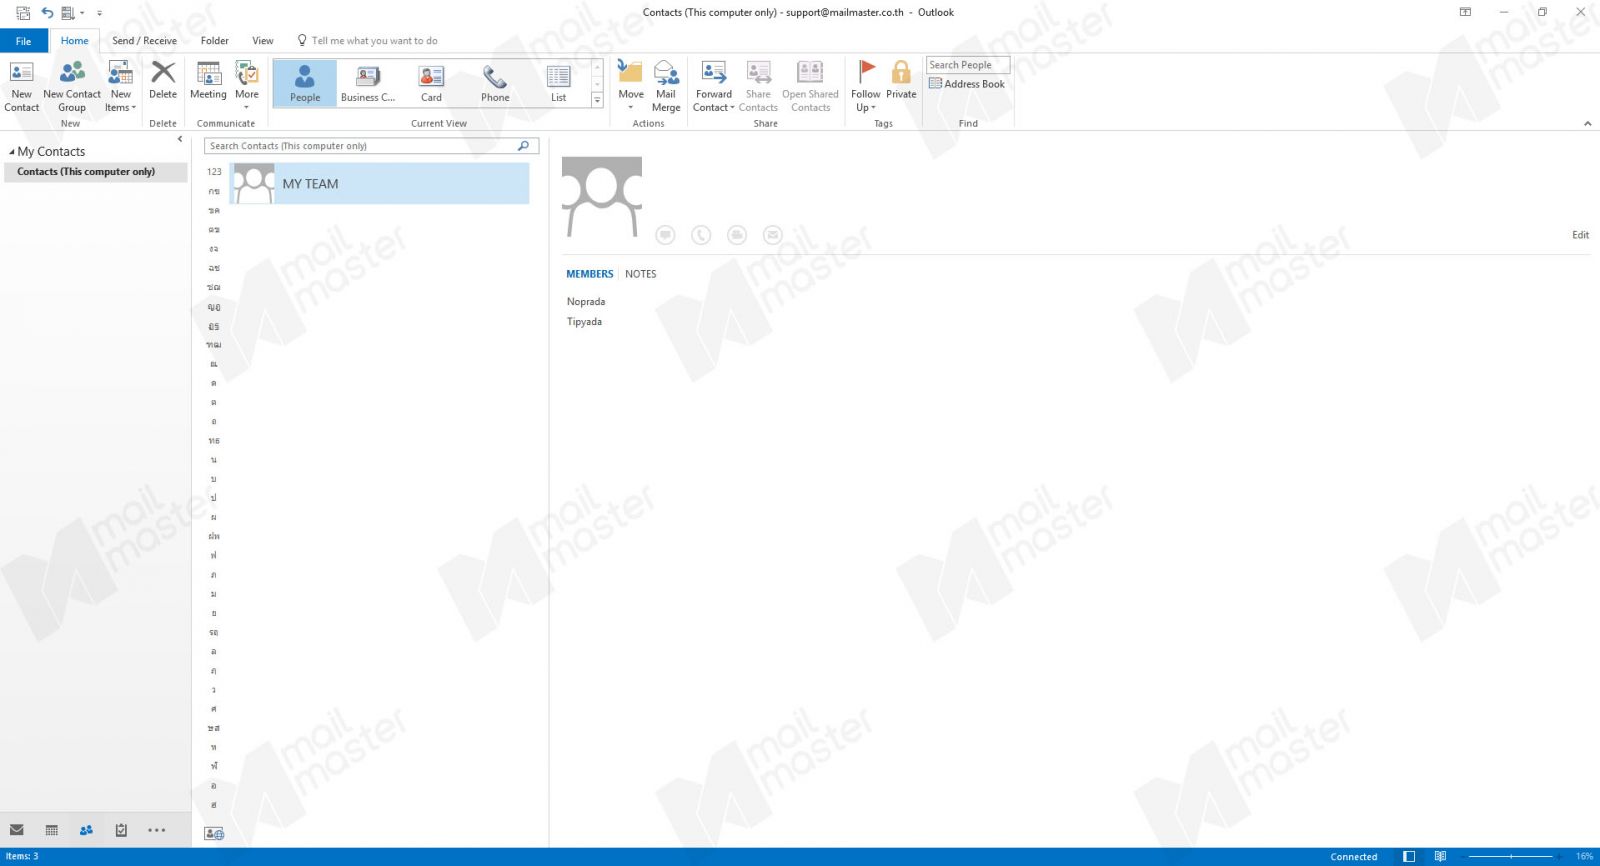This screenshot has width=1600, height=866.
Task: Open the More communicate options
Action: coord(246,86)
